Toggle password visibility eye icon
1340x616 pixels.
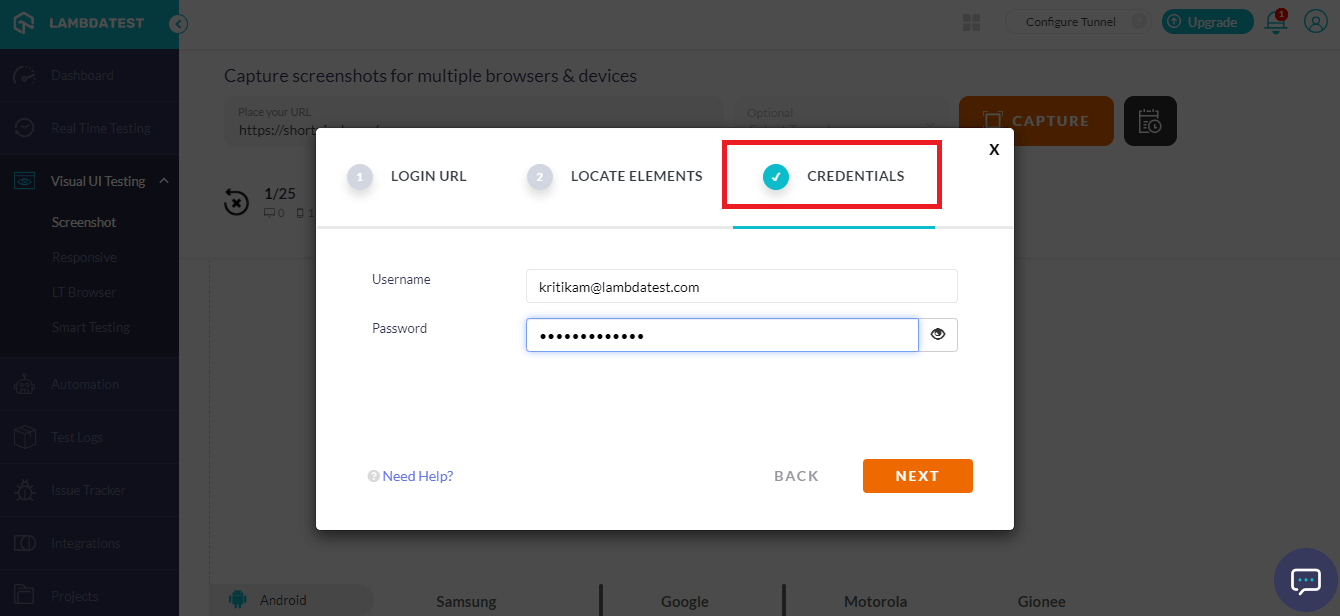click(938, 335)
